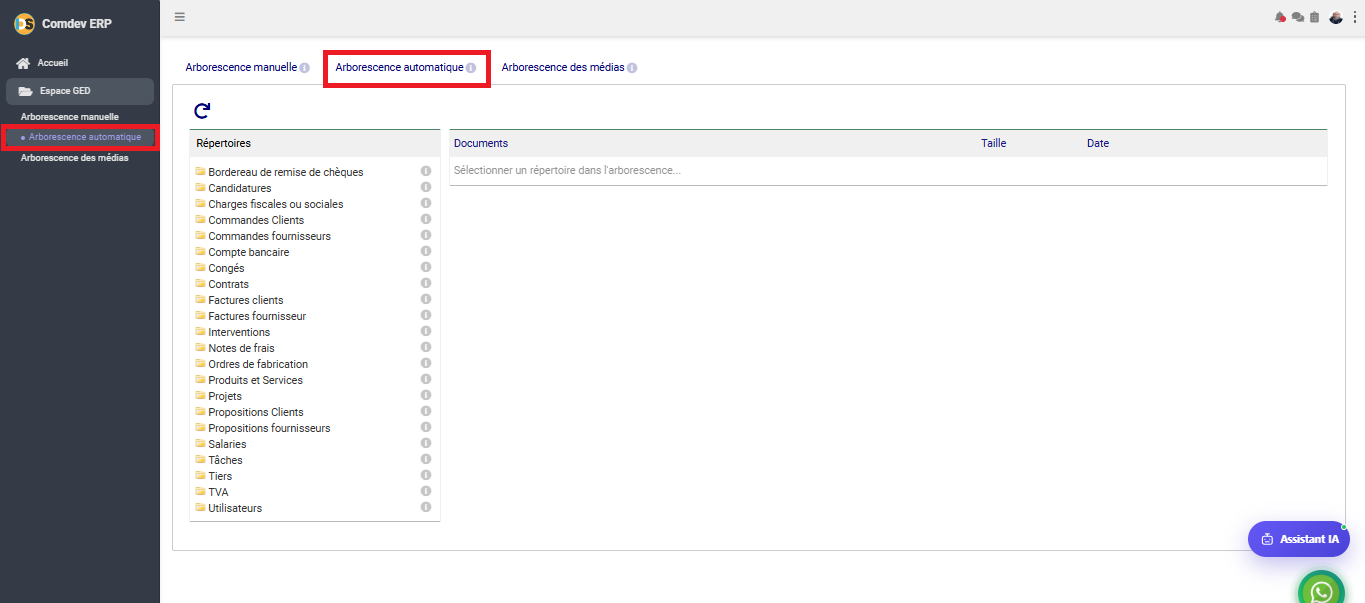Select the Interventions folder
The height and width of the screenshot is (603, 1365).
239,332
